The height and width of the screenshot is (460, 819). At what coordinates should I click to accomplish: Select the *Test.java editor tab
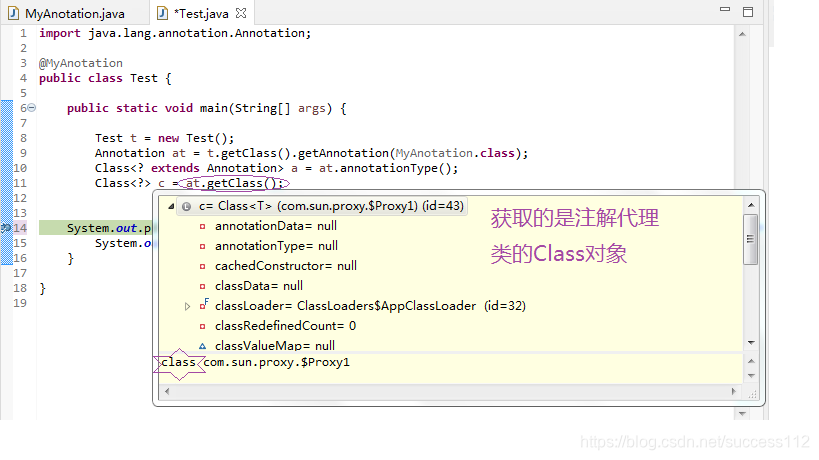click(201, 13)
